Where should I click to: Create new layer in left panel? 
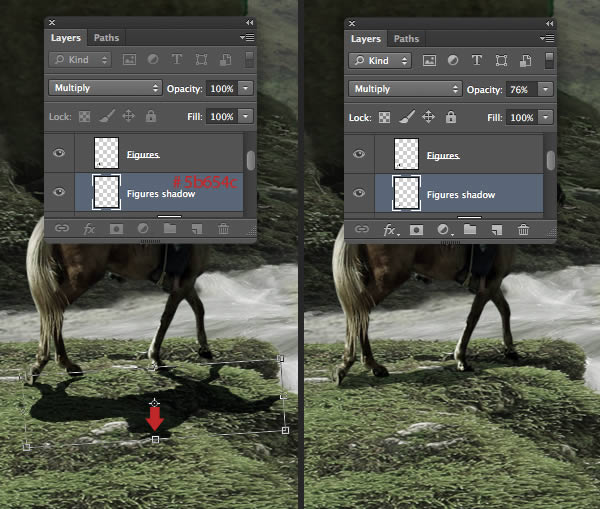[x=197, y=229]
